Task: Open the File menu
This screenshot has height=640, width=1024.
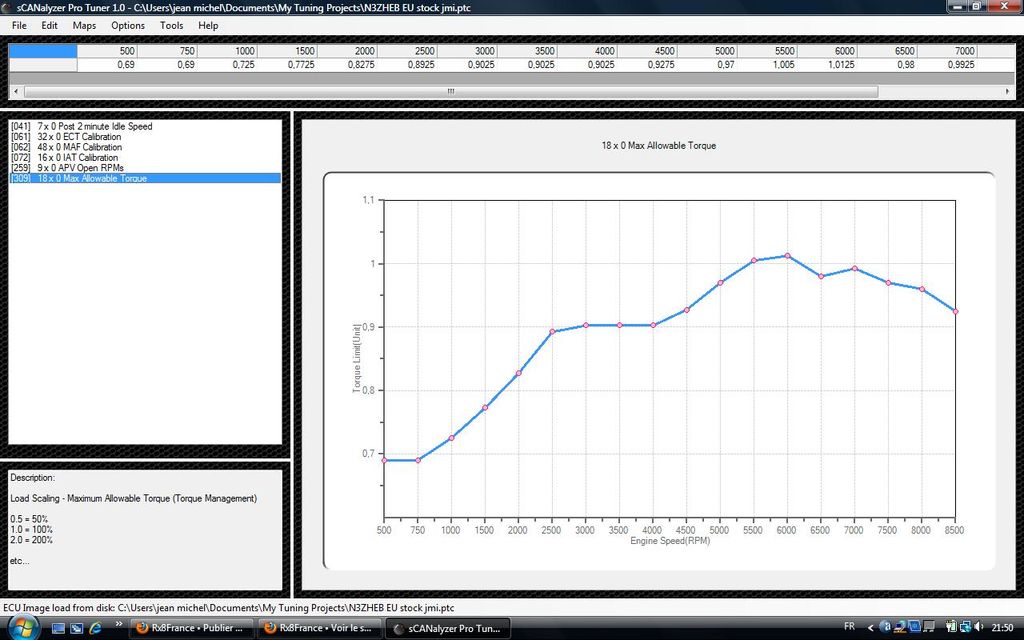Action: [x=19, y=25]
